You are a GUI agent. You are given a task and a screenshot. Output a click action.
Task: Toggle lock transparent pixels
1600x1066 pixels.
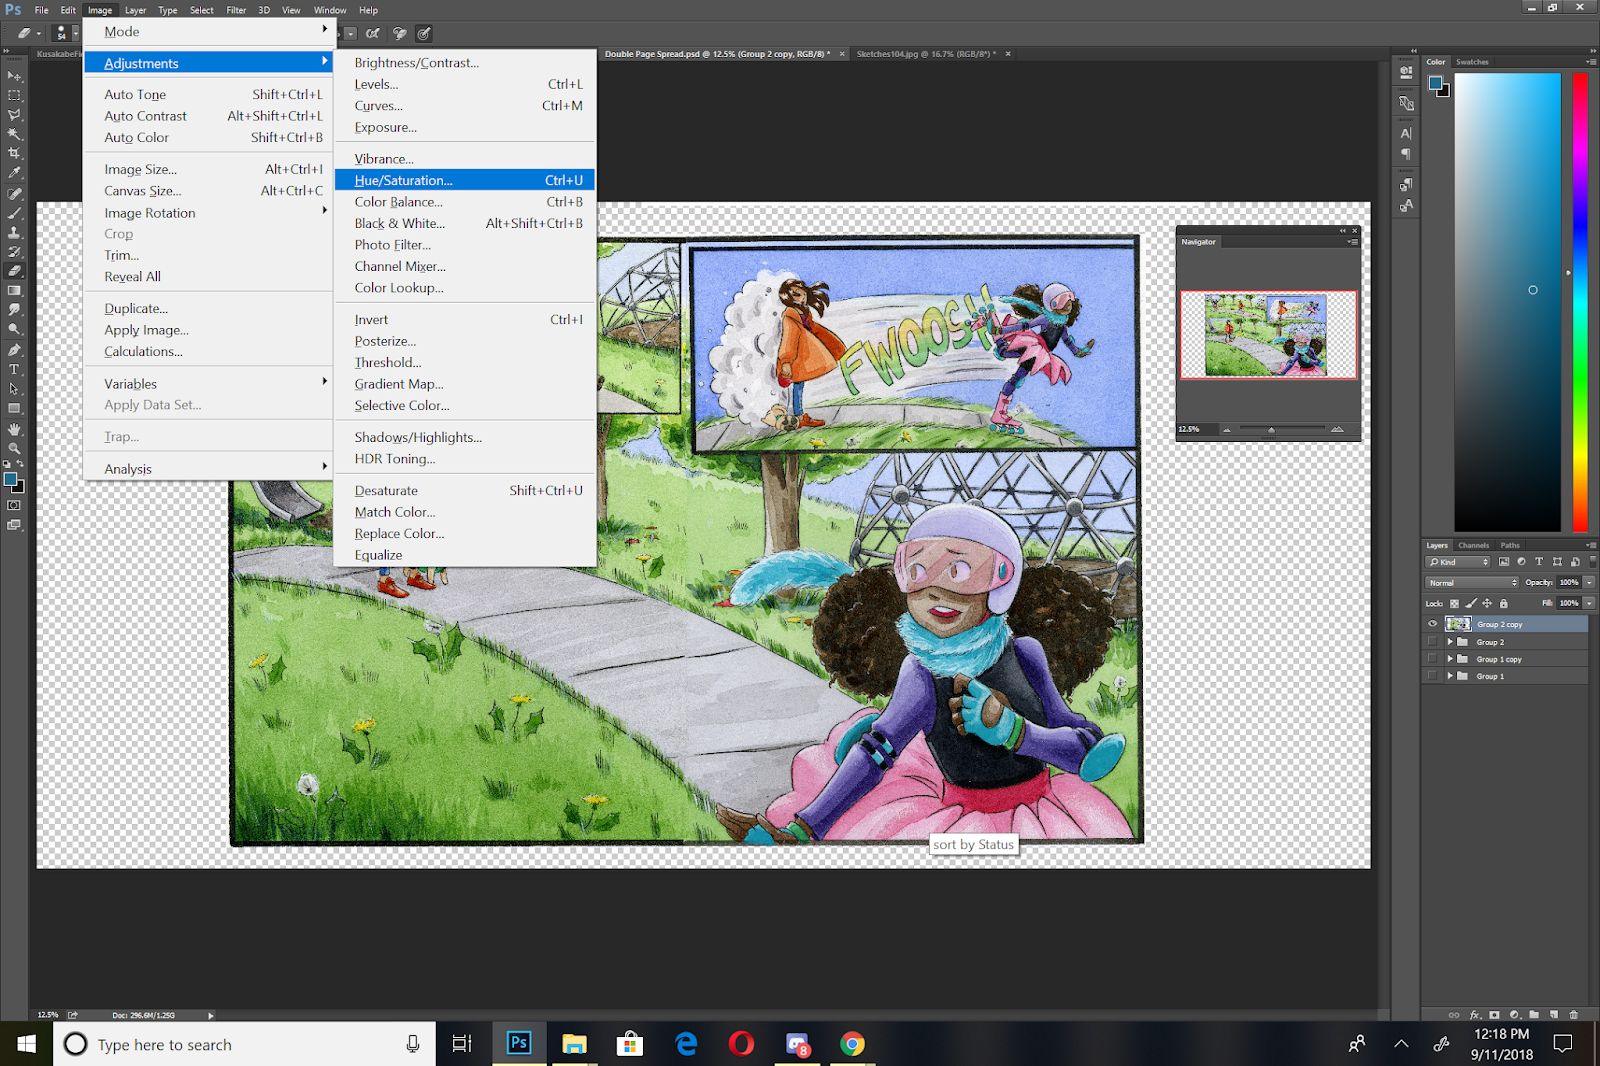coord(1455,603)
